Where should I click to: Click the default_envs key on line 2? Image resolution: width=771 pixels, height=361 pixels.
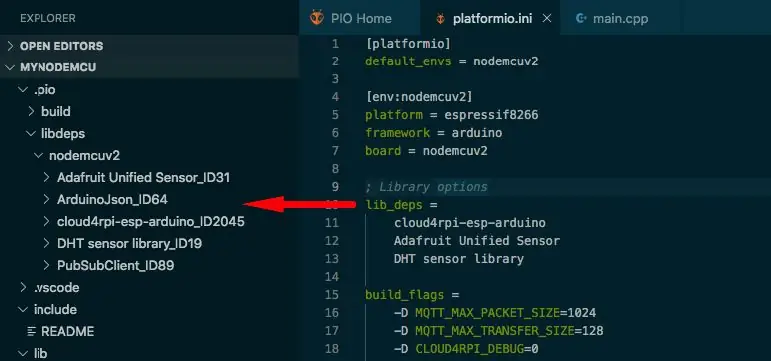(x=408, y=61)
